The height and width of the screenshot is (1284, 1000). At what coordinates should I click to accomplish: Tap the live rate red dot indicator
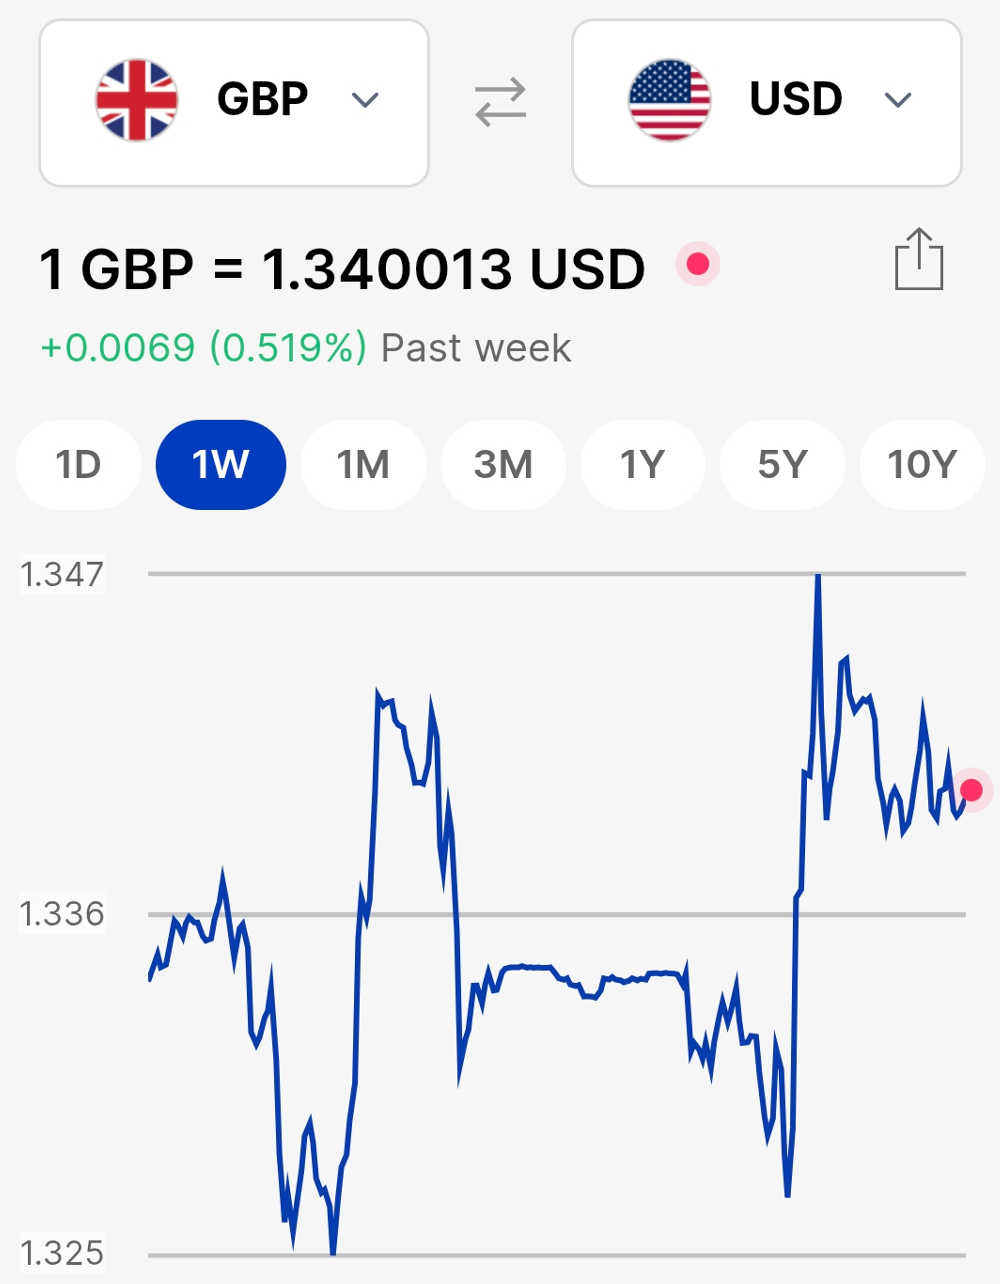point(698,264)
